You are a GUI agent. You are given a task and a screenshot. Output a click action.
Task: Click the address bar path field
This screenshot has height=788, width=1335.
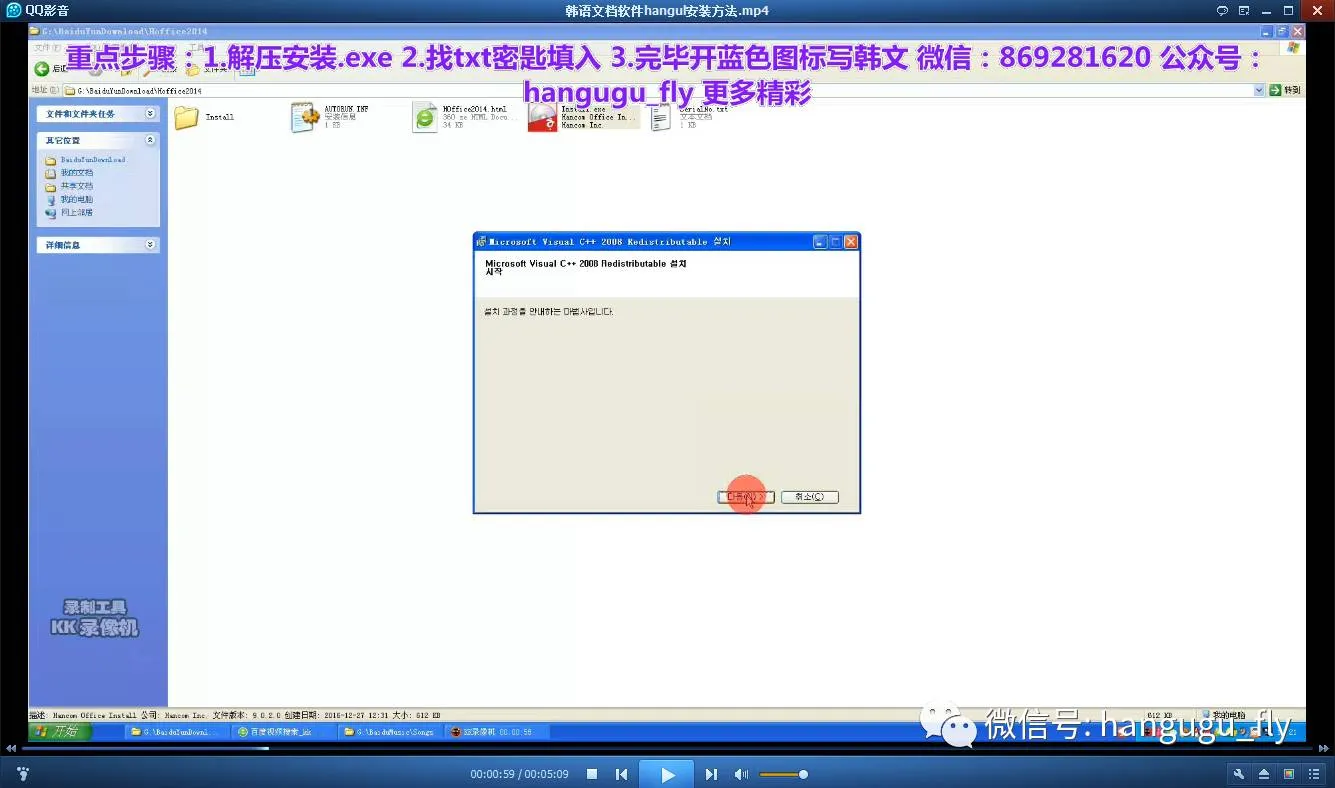pyautogui.click(x=658, y=90)
